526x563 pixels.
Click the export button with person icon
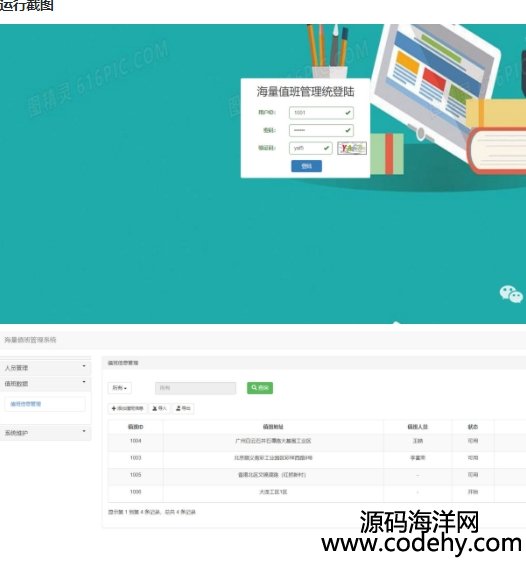pyautogui.click(x=183, y=408)
